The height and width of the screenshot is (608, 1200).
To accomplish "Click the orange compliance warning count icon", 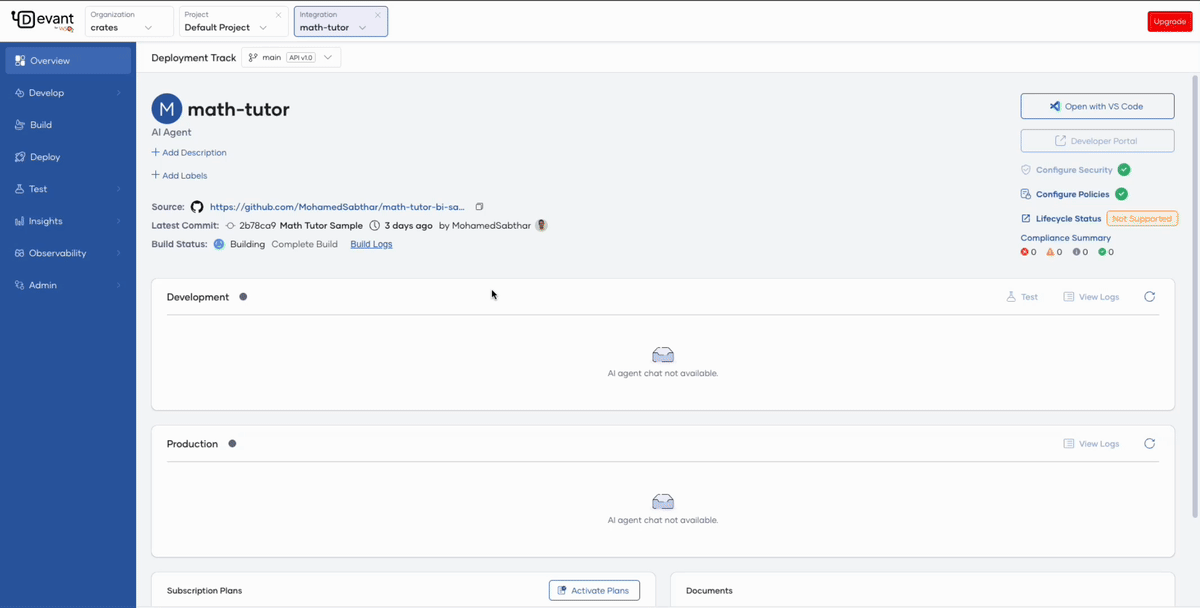I will [1051, 252].
